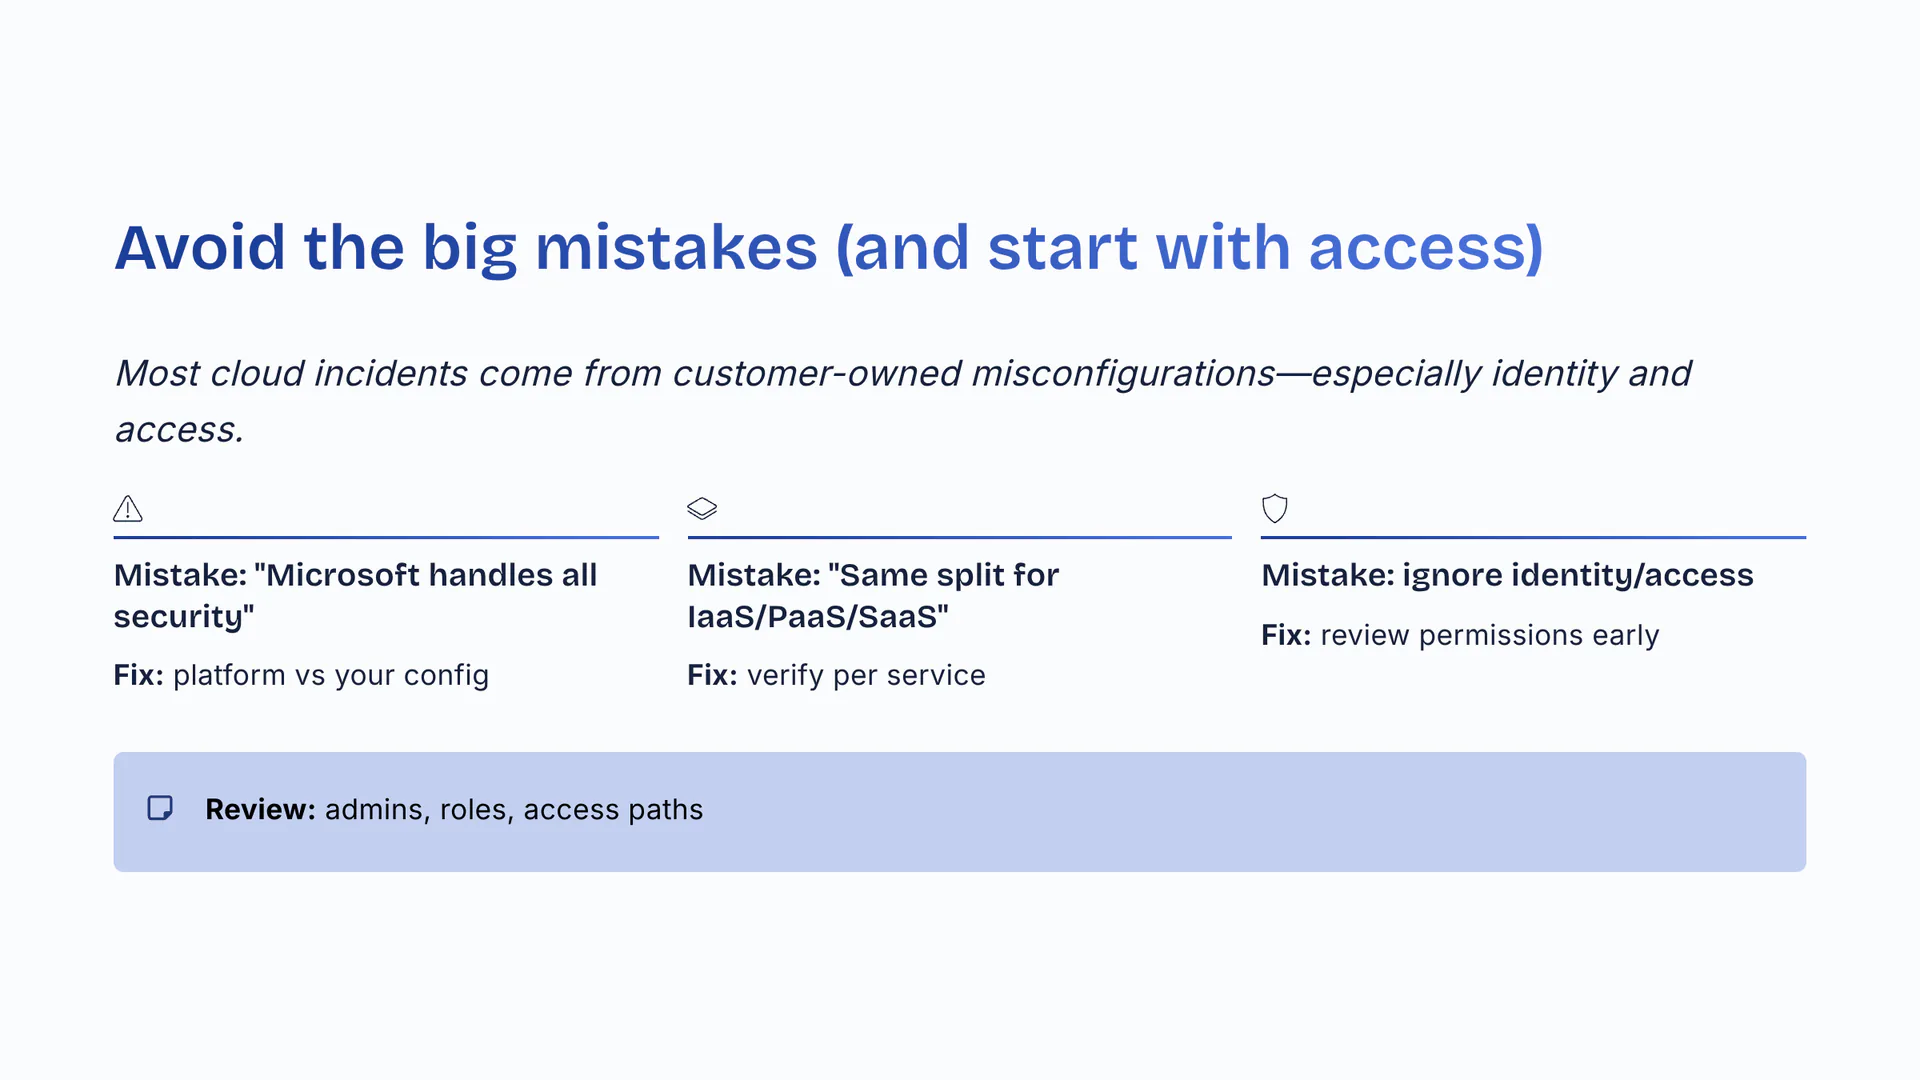Screen dimensions: 1920x1080
Task: Click the 'Microsoft handles all security' mistake heading
Action: [x=355, y=595]
